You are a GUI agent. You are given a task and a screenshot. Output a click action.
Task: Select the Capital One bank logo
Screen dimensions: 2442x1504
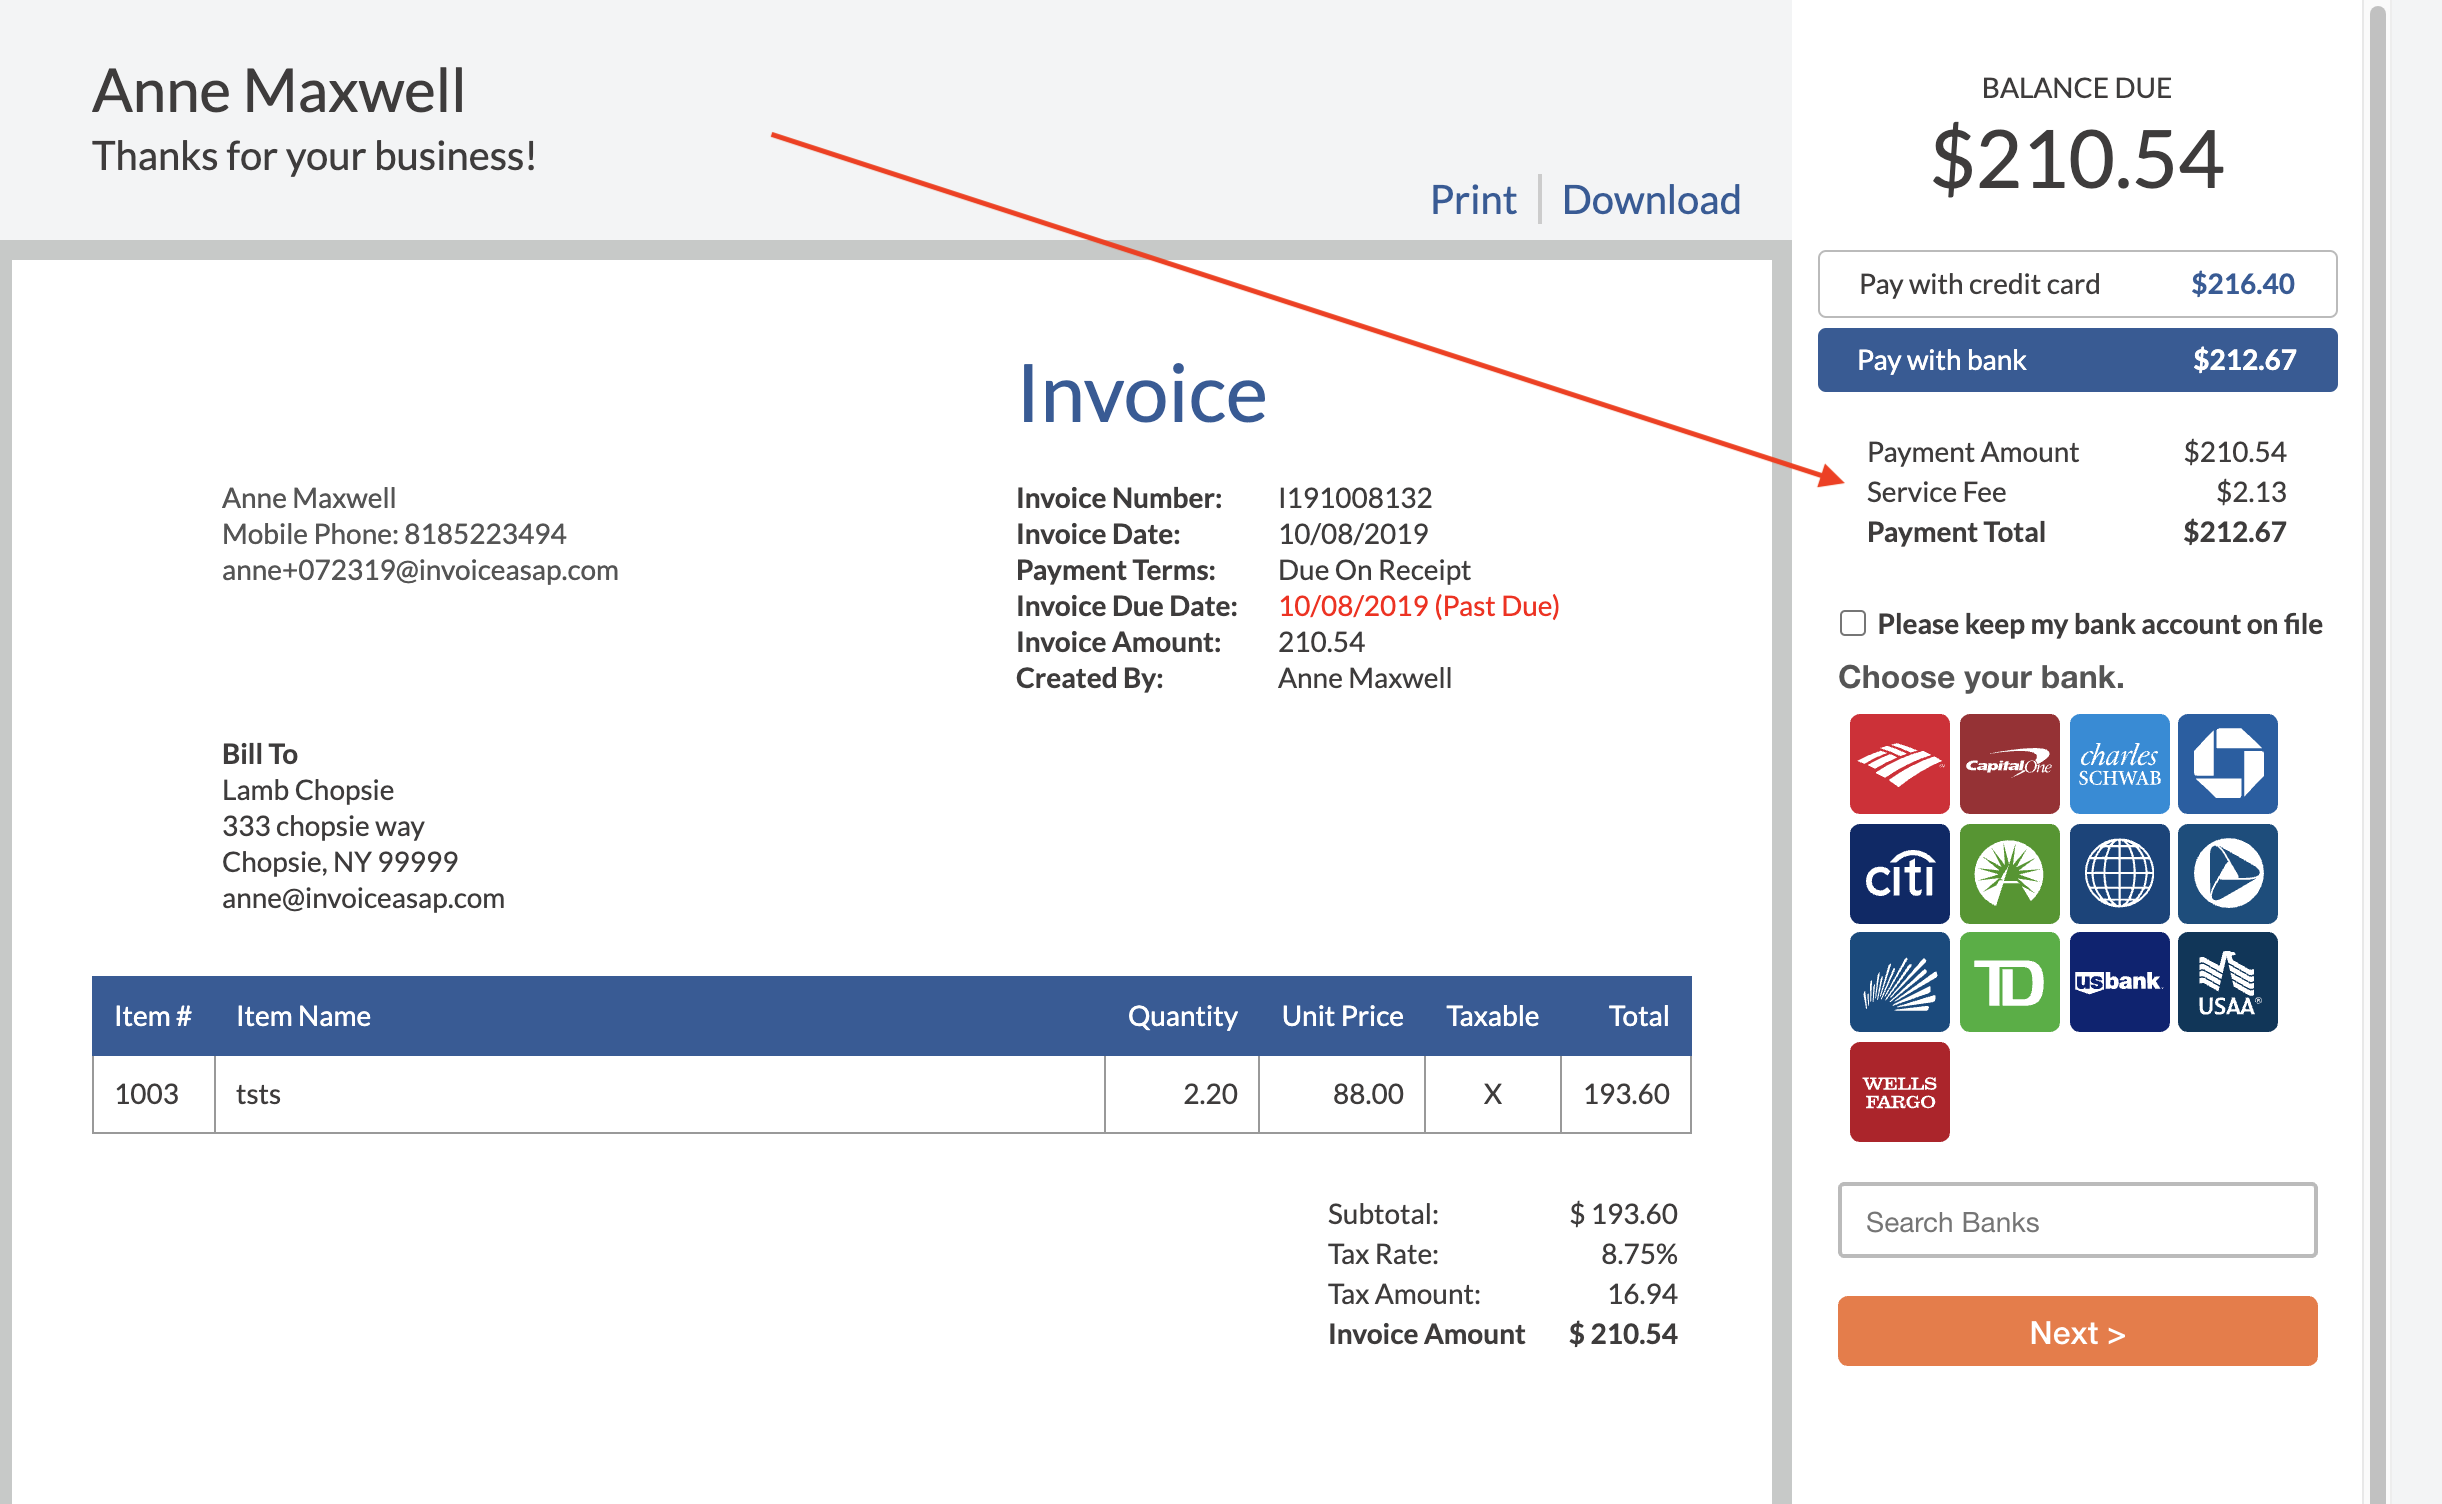point(2010,765)
